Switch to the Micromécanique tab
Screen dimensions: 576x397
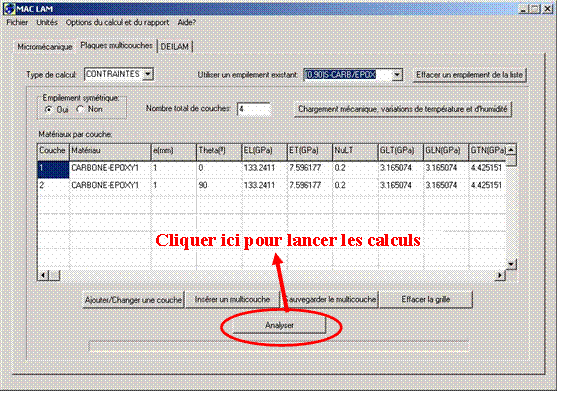45,47
